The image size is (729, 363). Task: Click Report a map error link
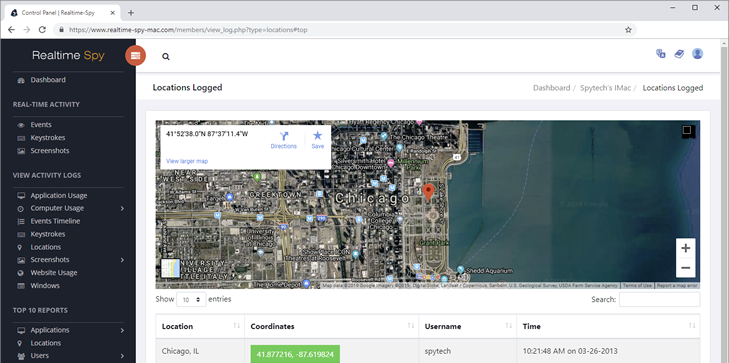click(x=676, y=285)
